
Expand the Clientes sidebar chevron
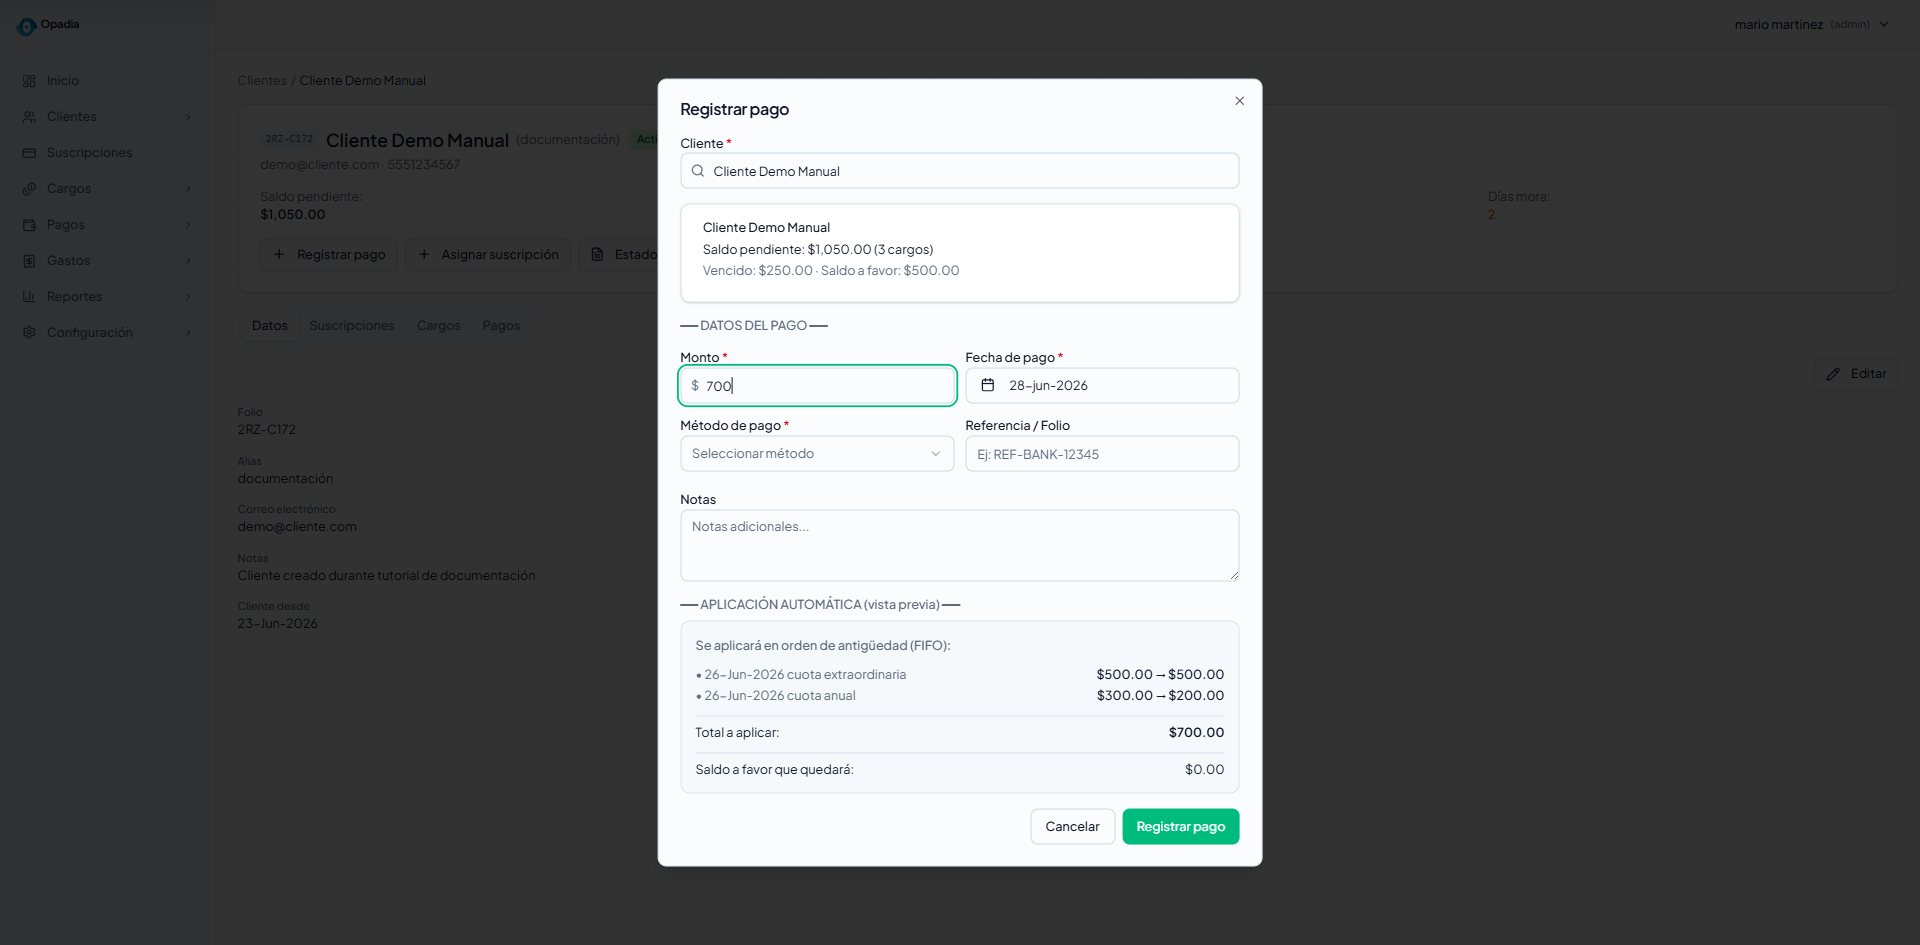click(x=188, y=117)
